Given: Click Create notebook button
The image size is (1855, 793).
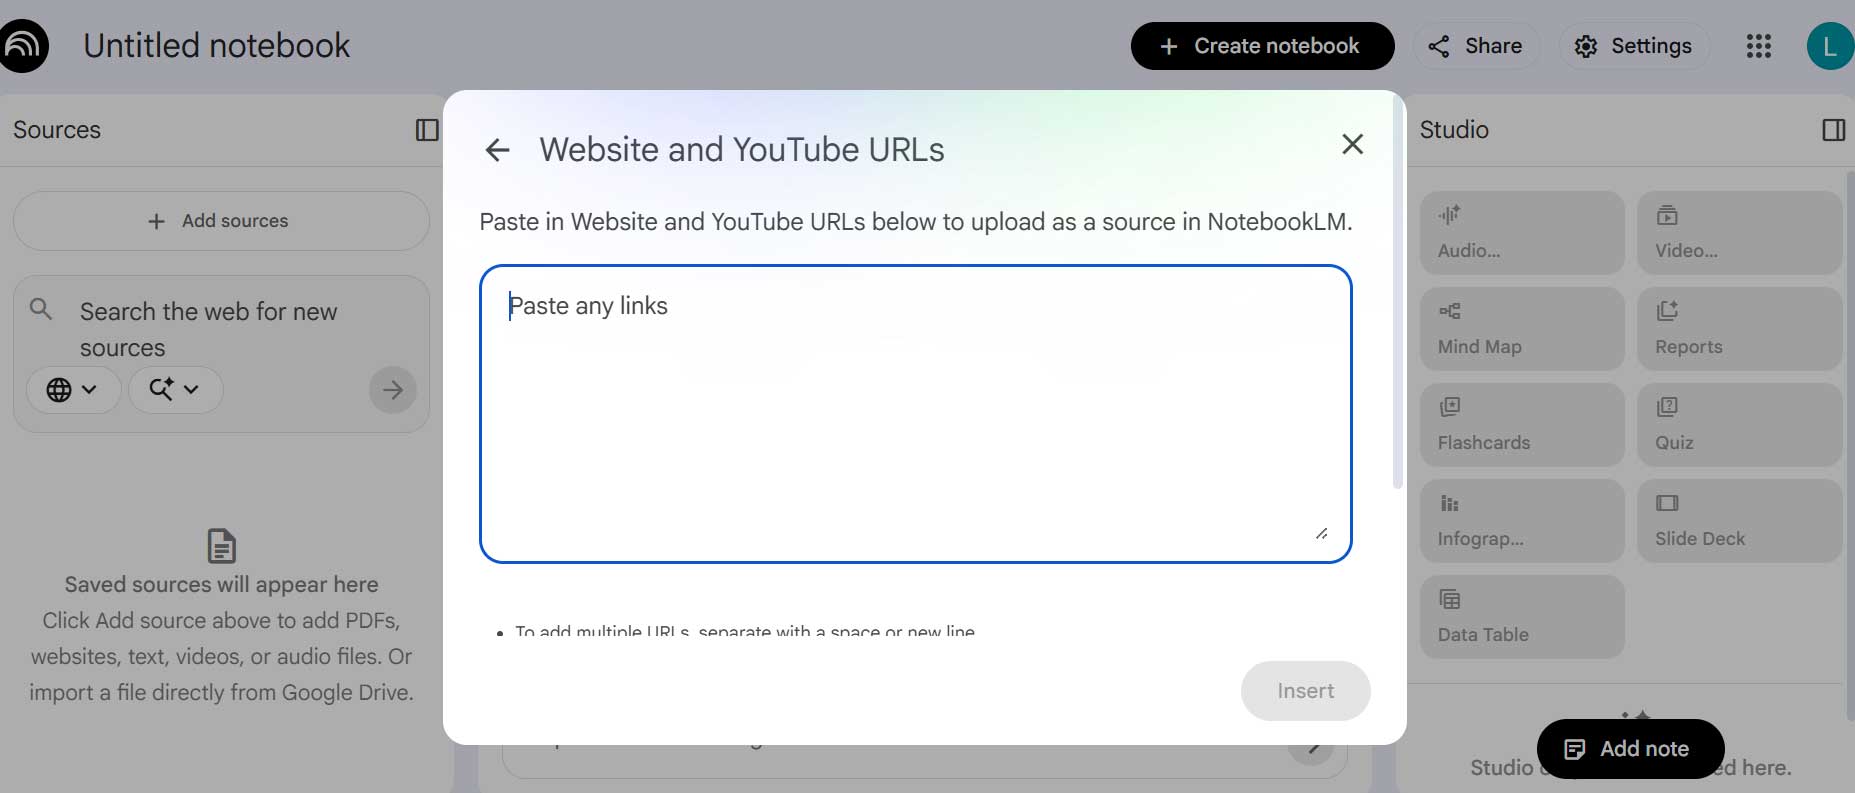Looking at the screenshot, I should (x=1262, y=46).
